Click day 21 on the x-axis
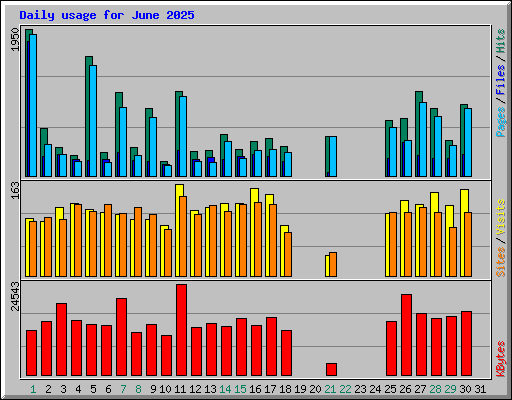Viewport: 512px width, 400px height. tap(330, 389)
